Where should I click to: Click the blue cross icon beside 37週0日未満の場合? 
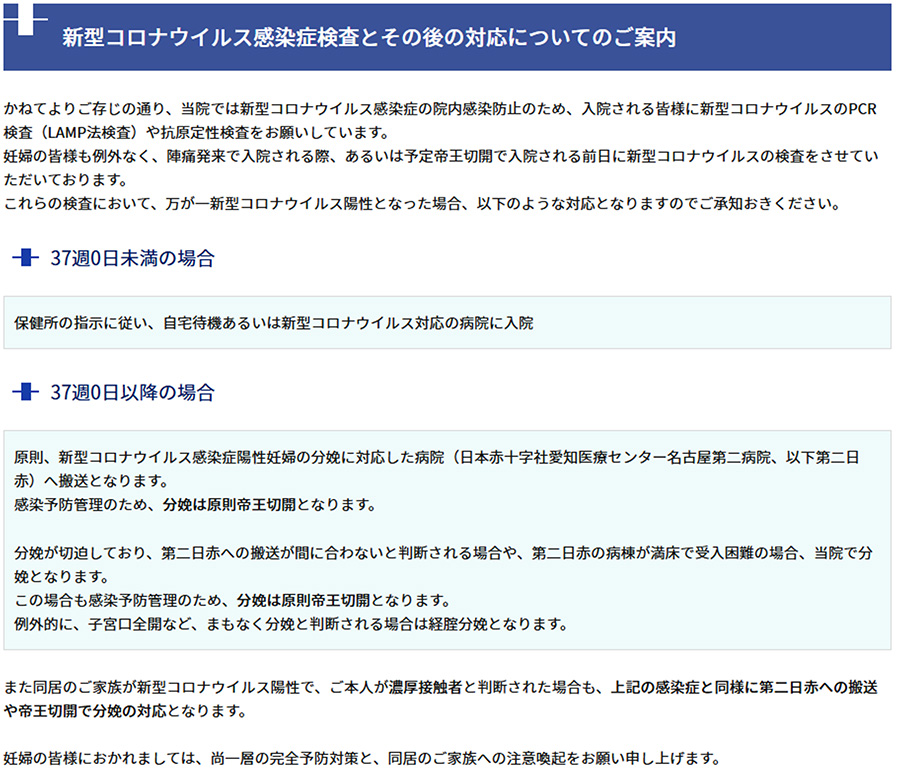click(x=26, y=259)
